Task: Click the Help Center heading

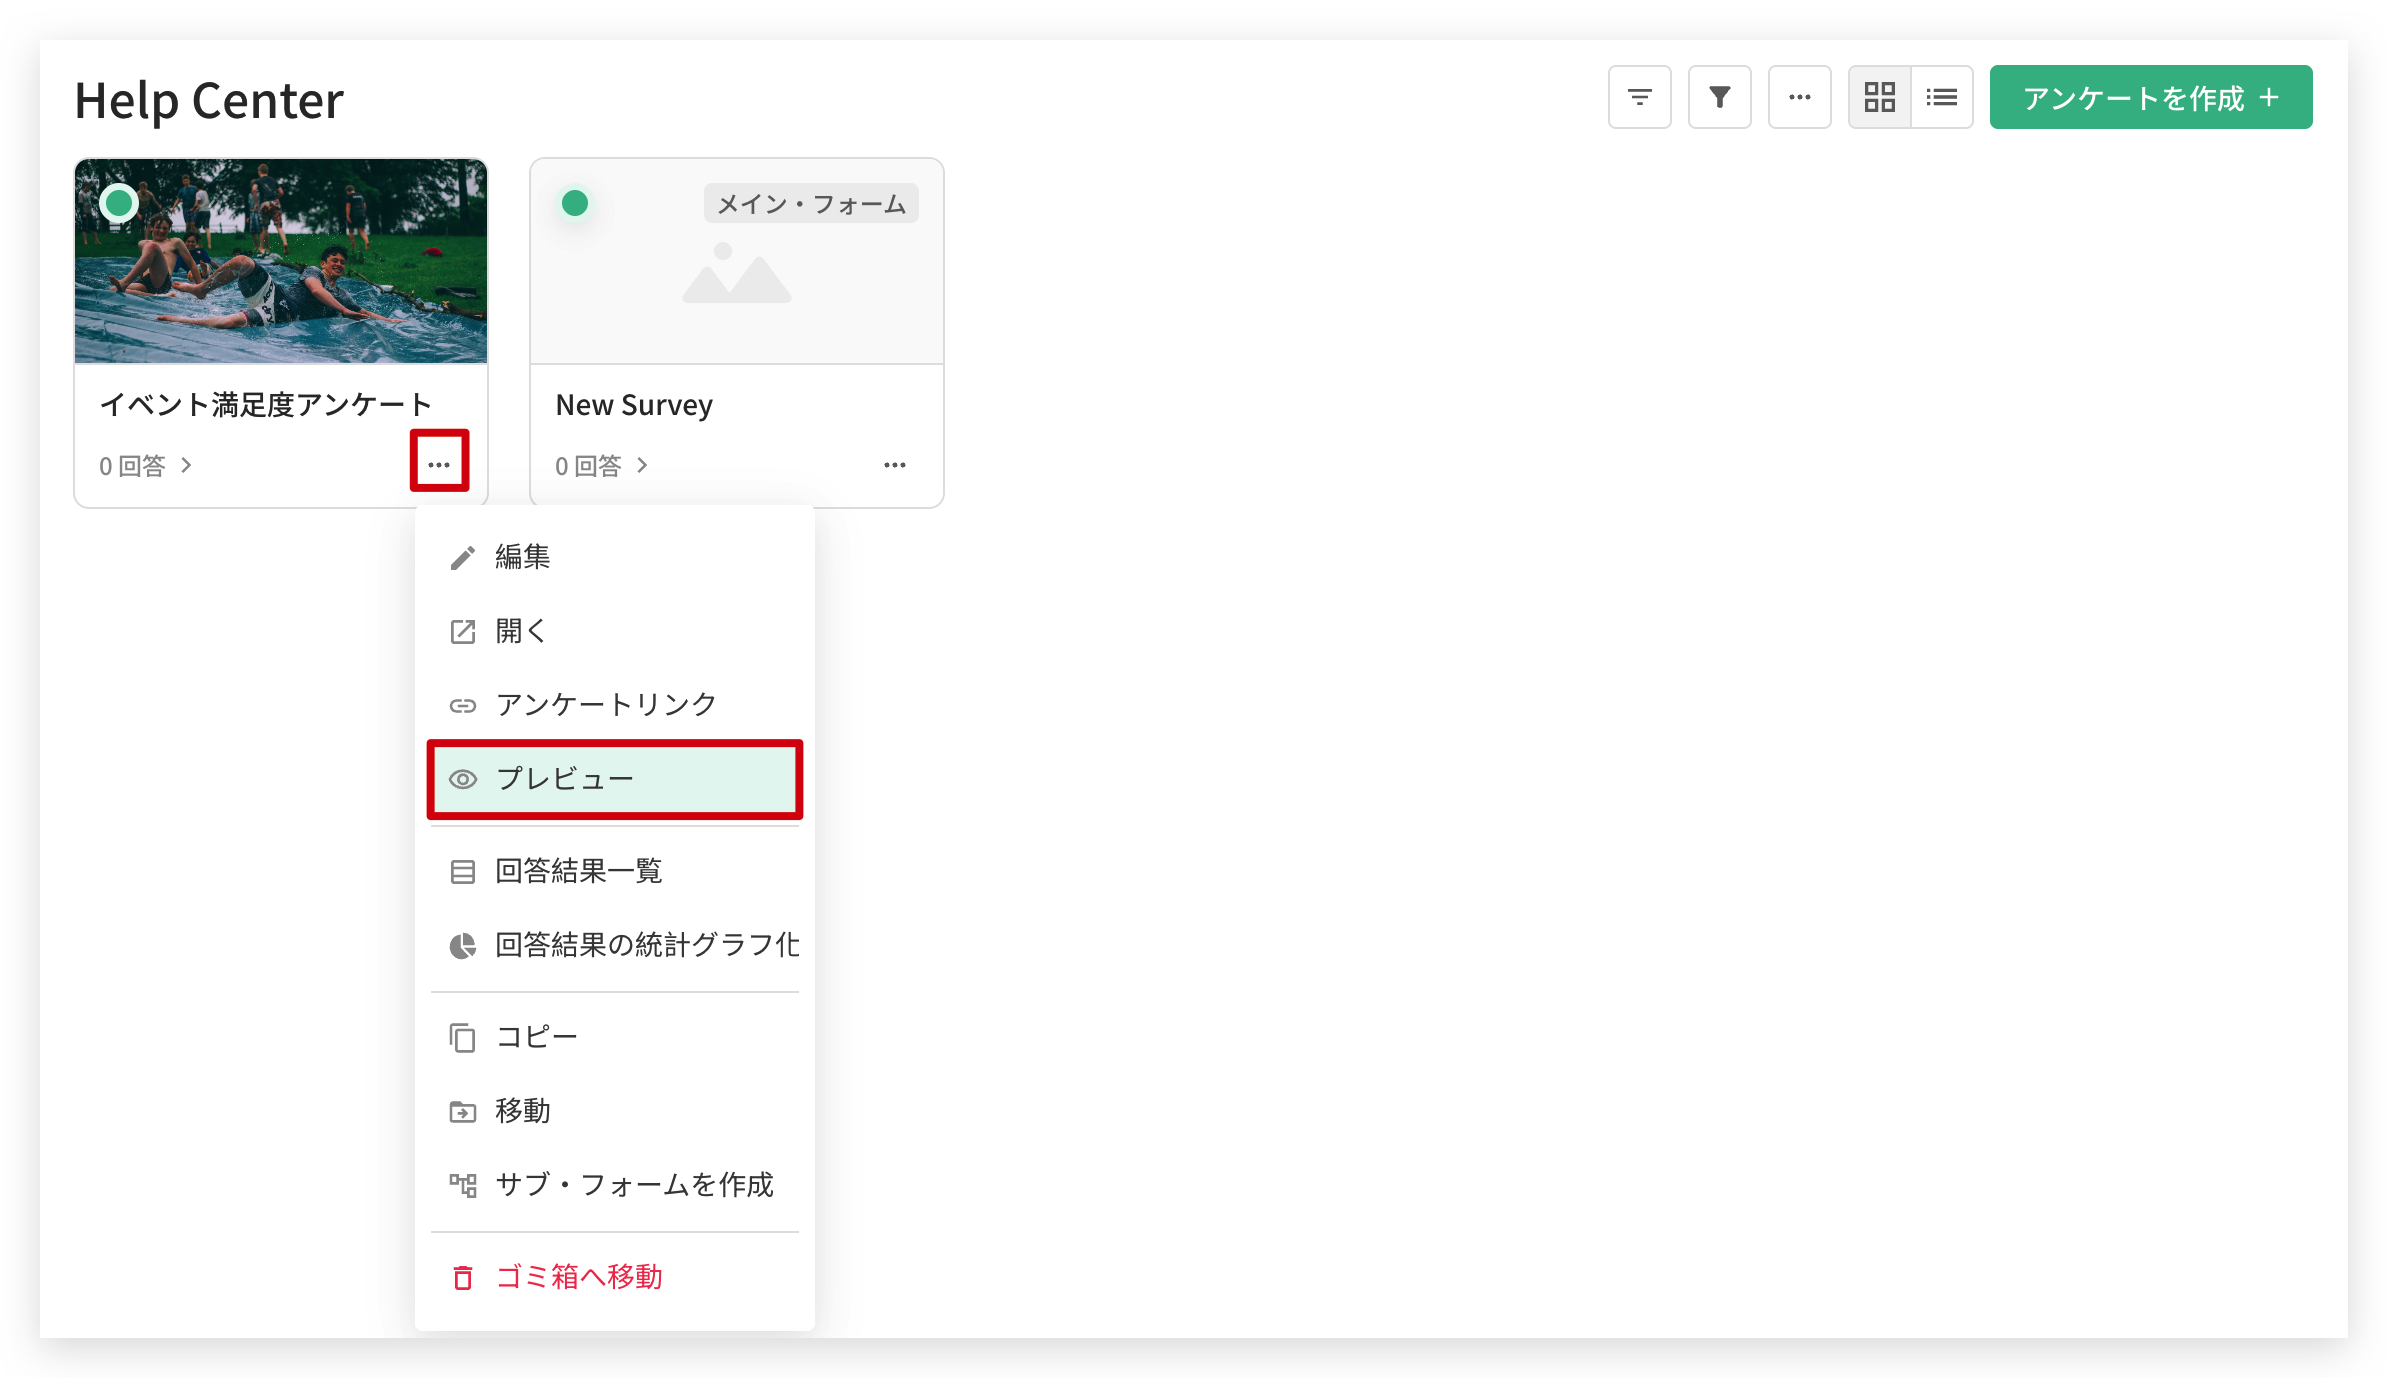Action: point(209,100)
